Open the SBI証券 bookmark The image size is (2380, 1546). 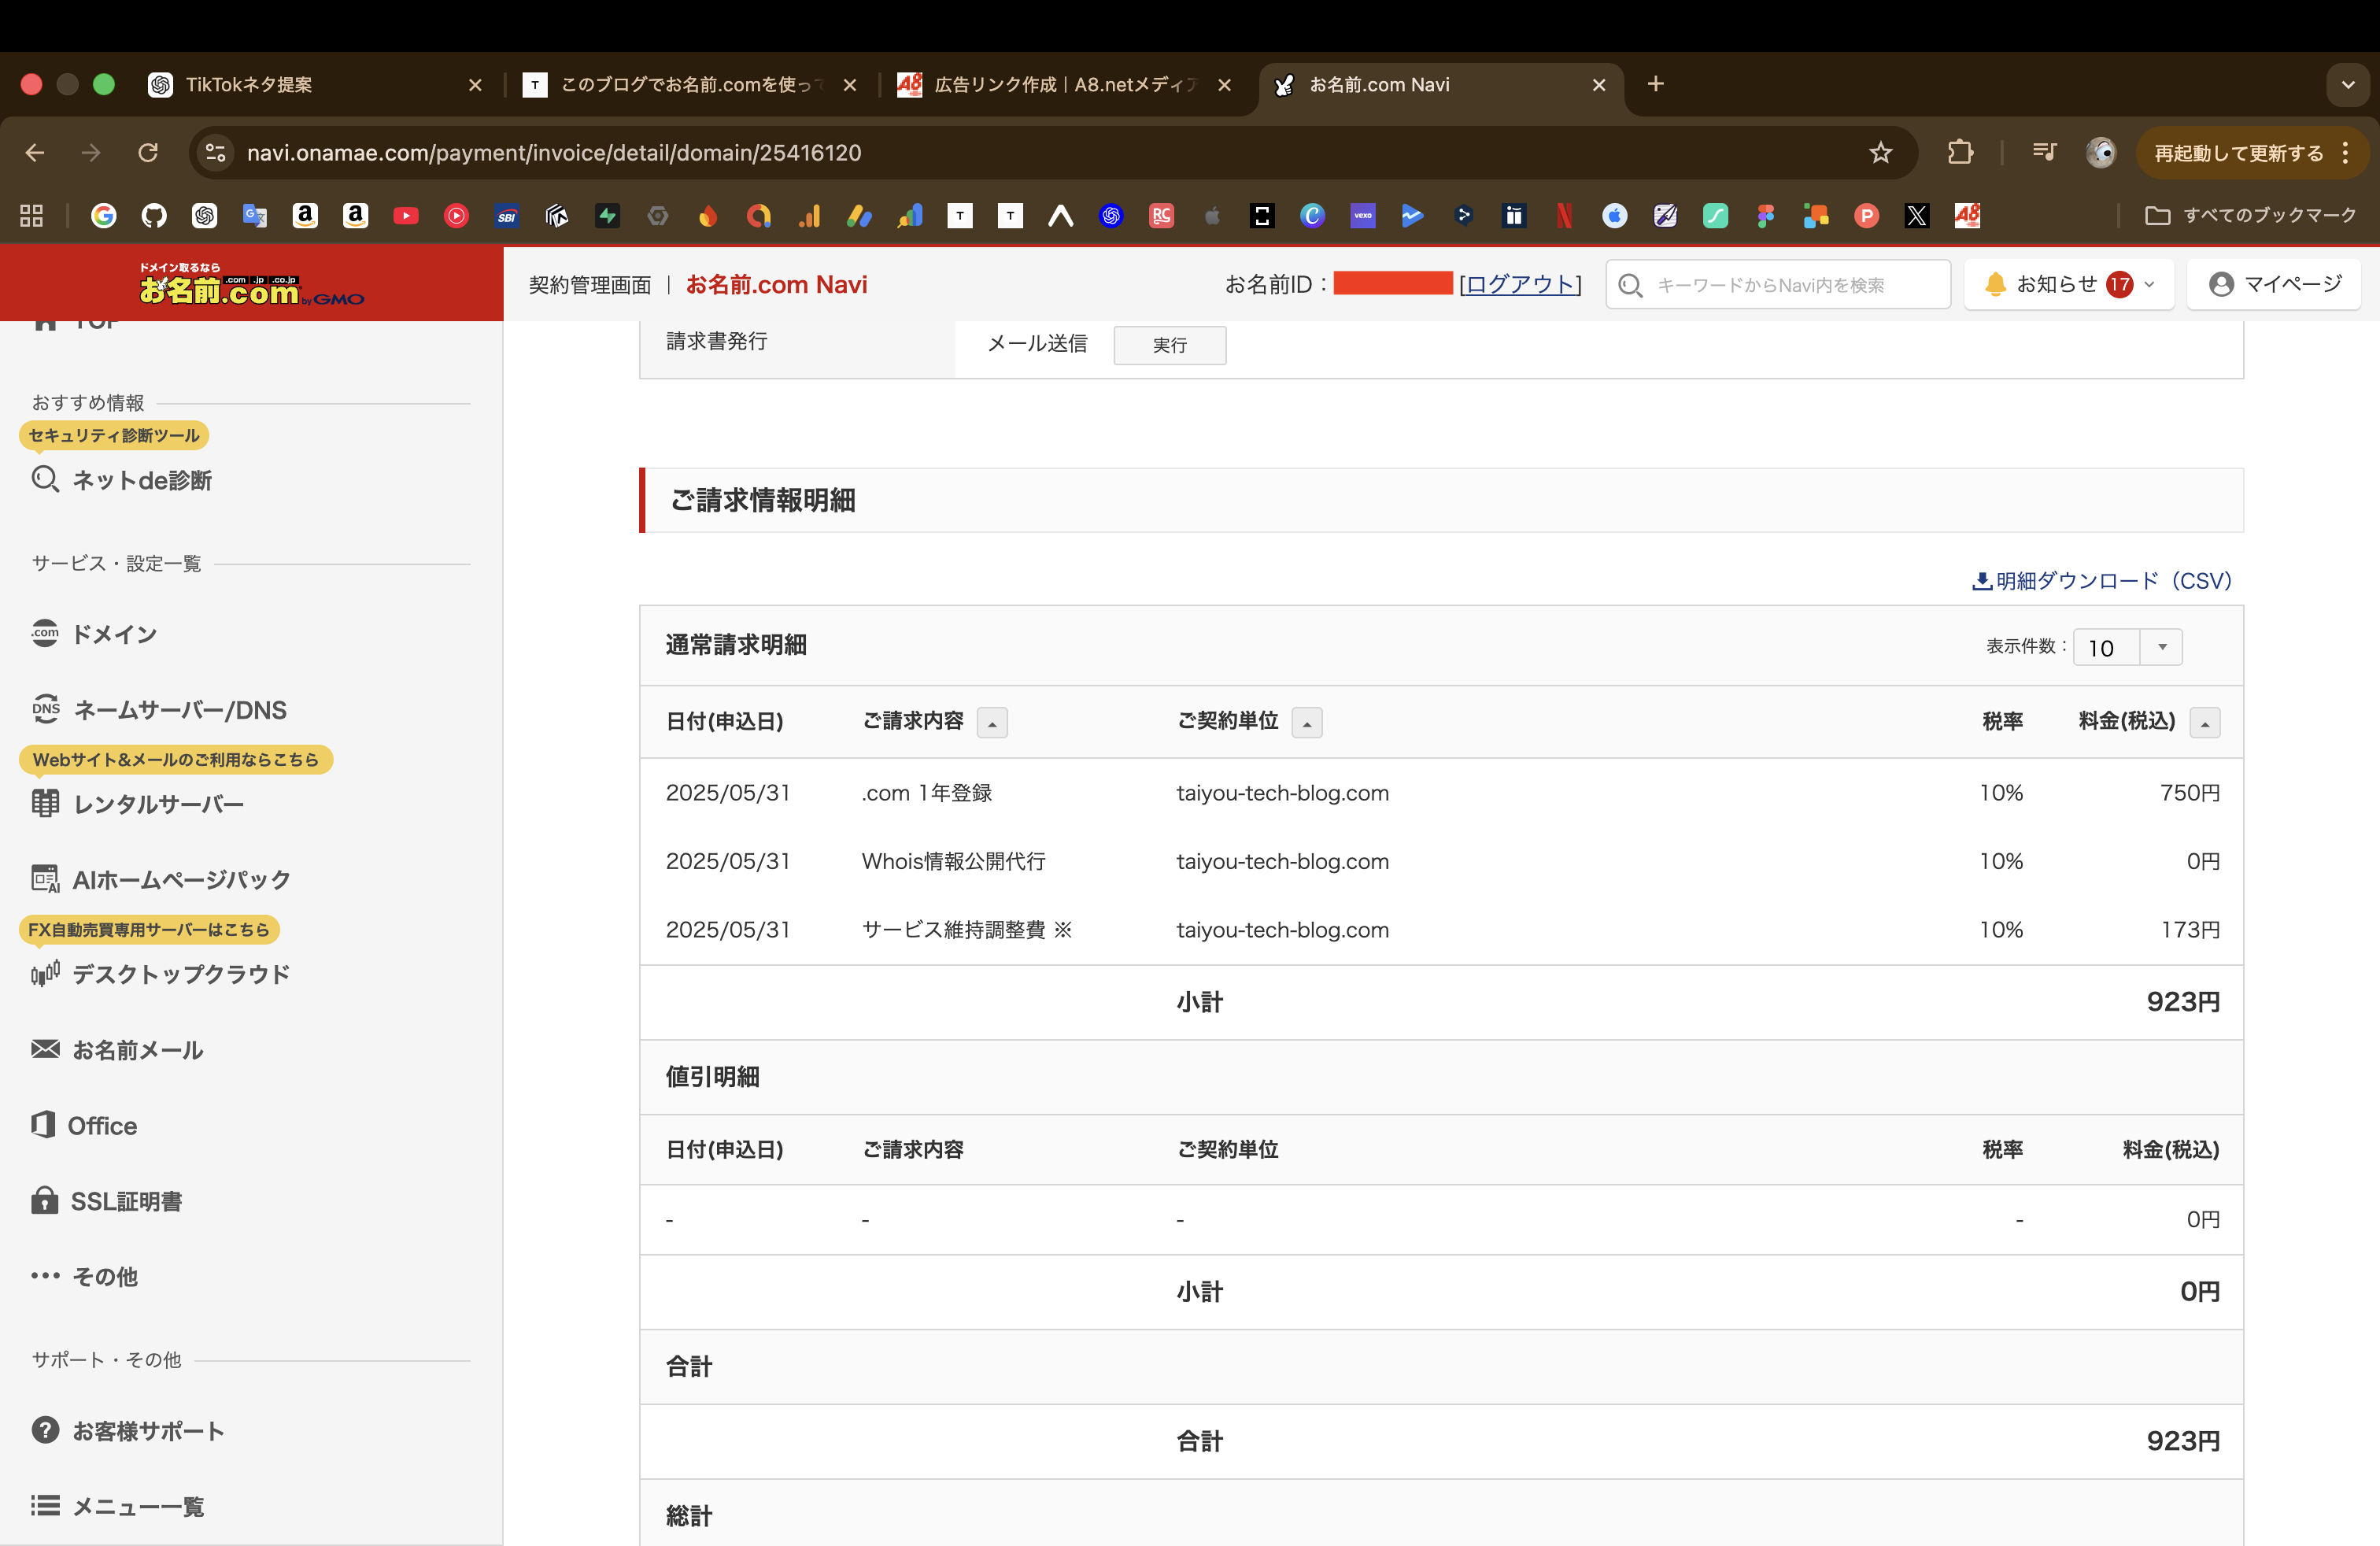coord(507,215)
